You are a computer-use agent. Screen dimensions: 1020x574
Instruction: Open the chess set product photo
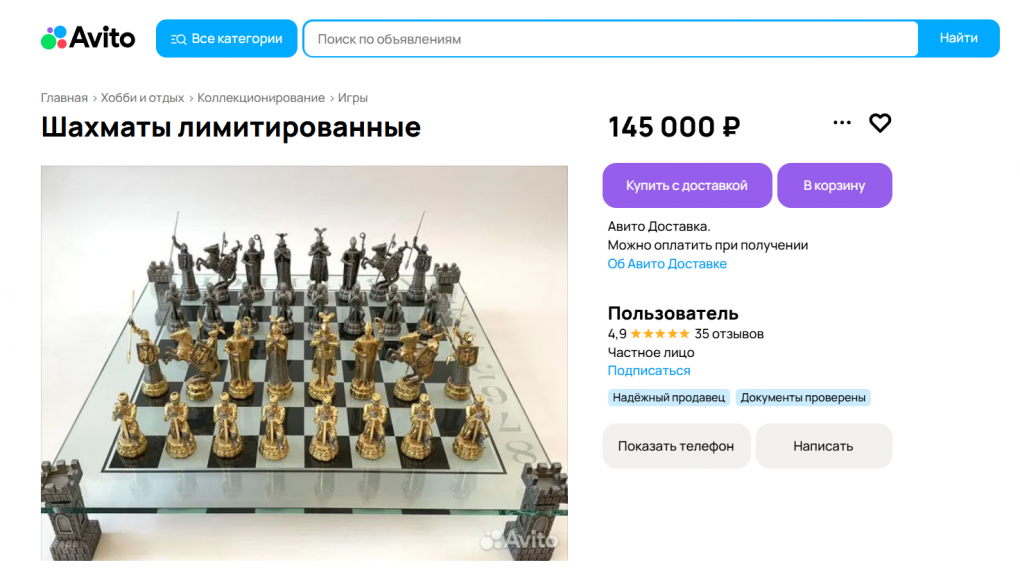(304, 363)
